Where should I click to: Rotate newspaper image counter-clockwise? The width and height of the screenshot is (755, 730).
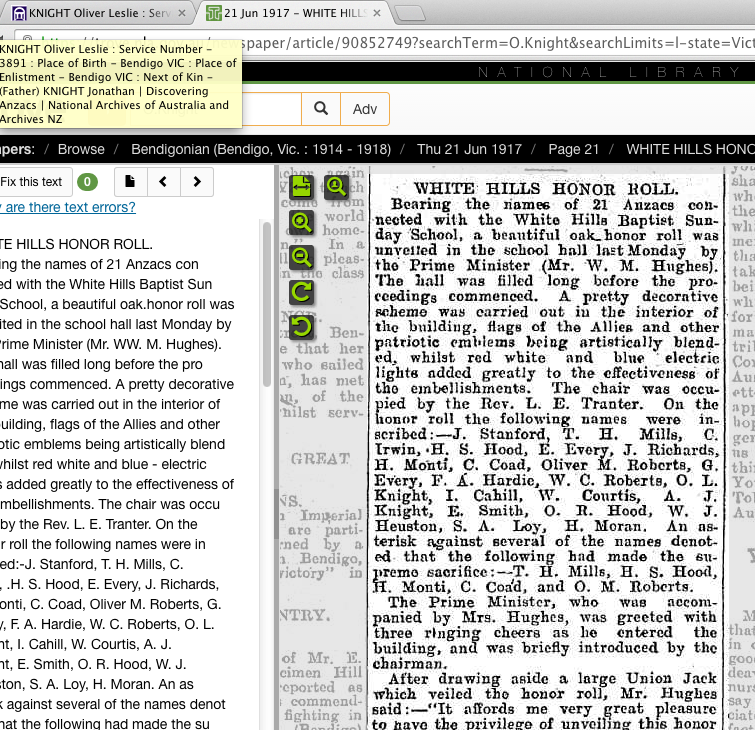pyautogui.click(x=301, y=327)
